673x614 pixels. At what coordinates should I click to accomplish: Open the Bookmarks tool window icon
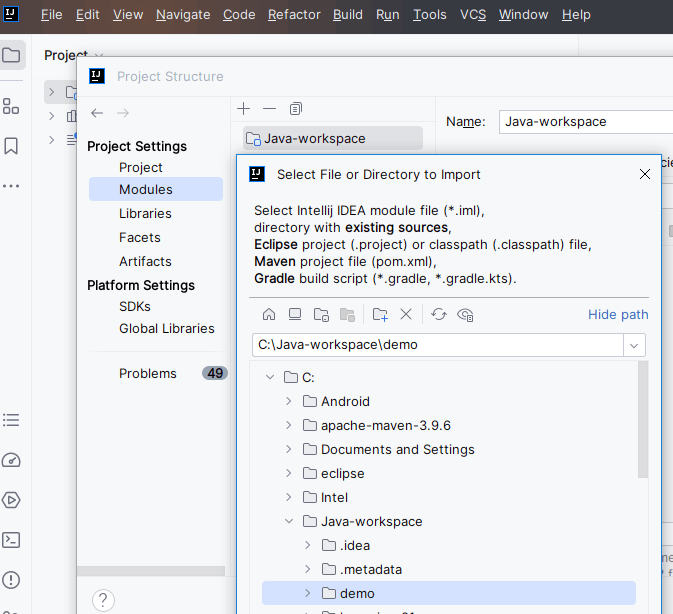pos(11,146)
